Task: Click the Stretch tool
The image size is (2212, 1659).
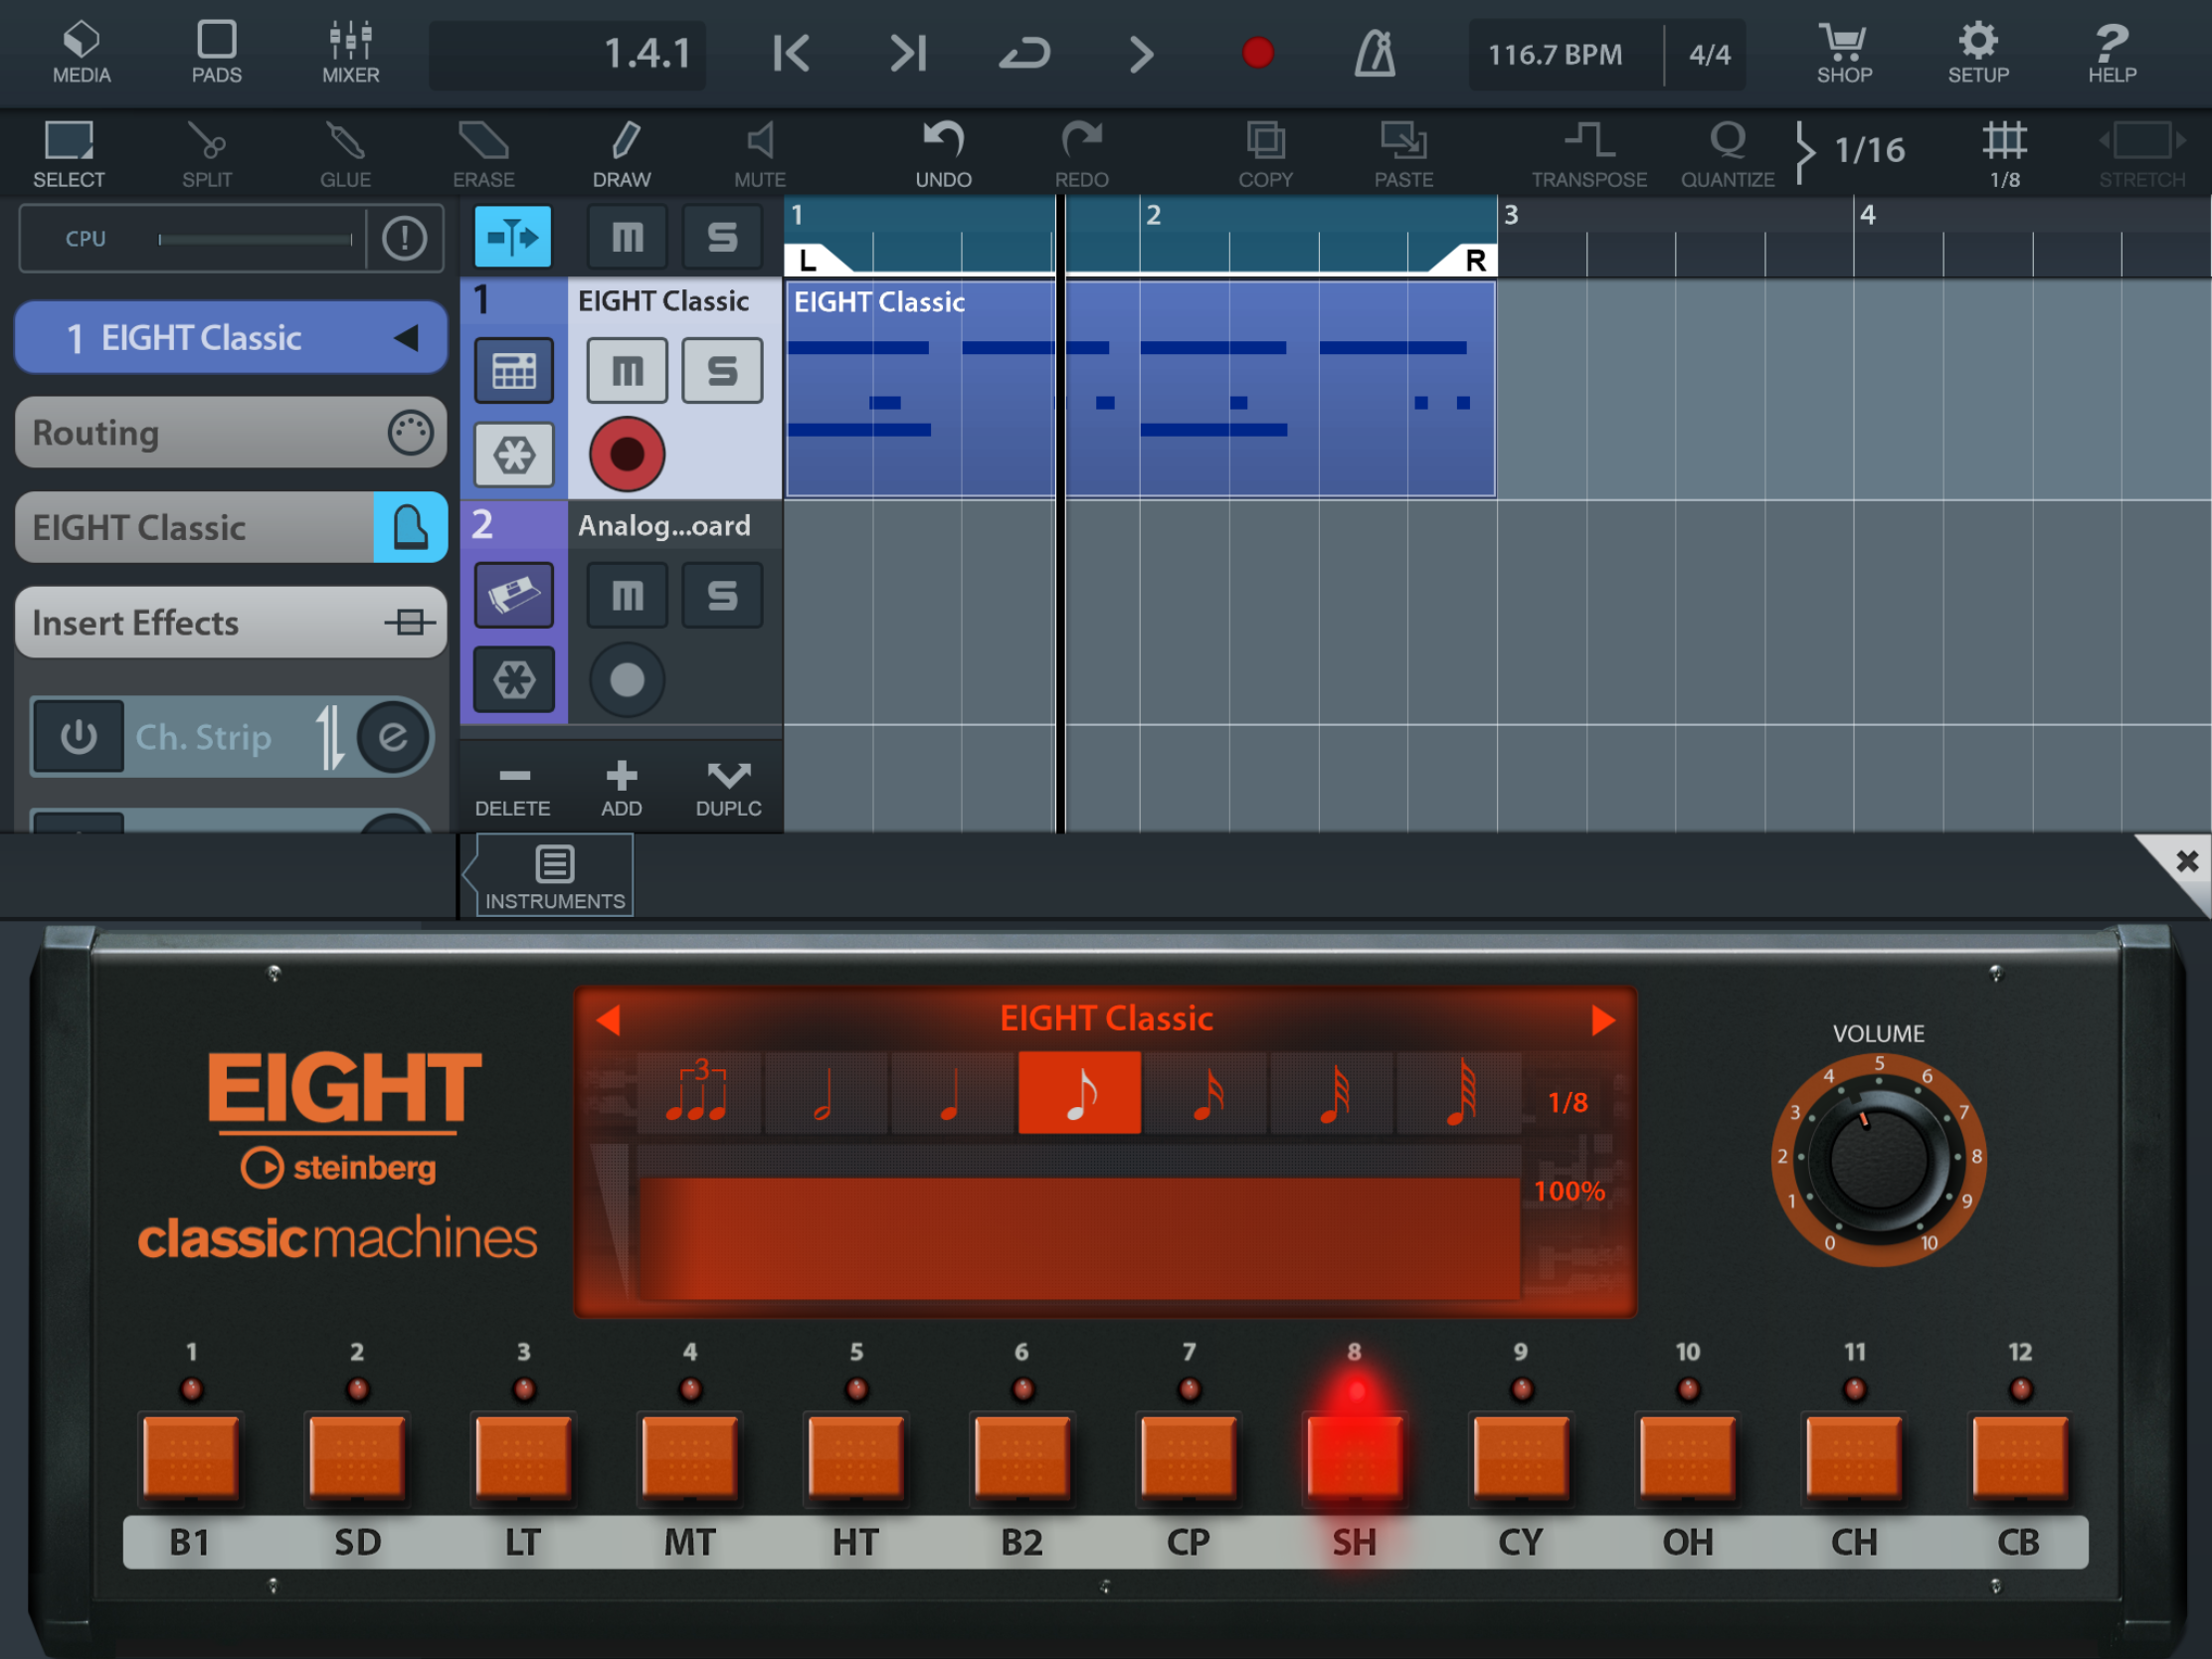Action: tap(2141, 154)
